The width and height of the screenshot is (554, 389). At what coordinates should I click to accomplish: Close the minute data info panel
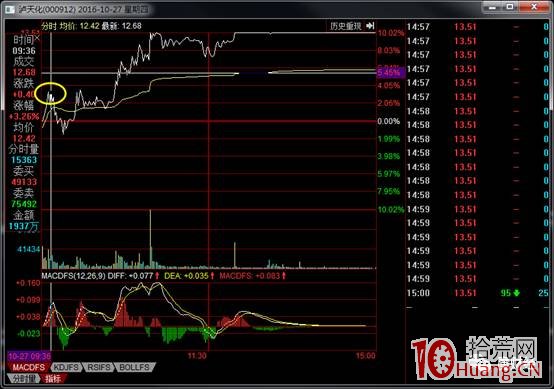coord(37,37)
